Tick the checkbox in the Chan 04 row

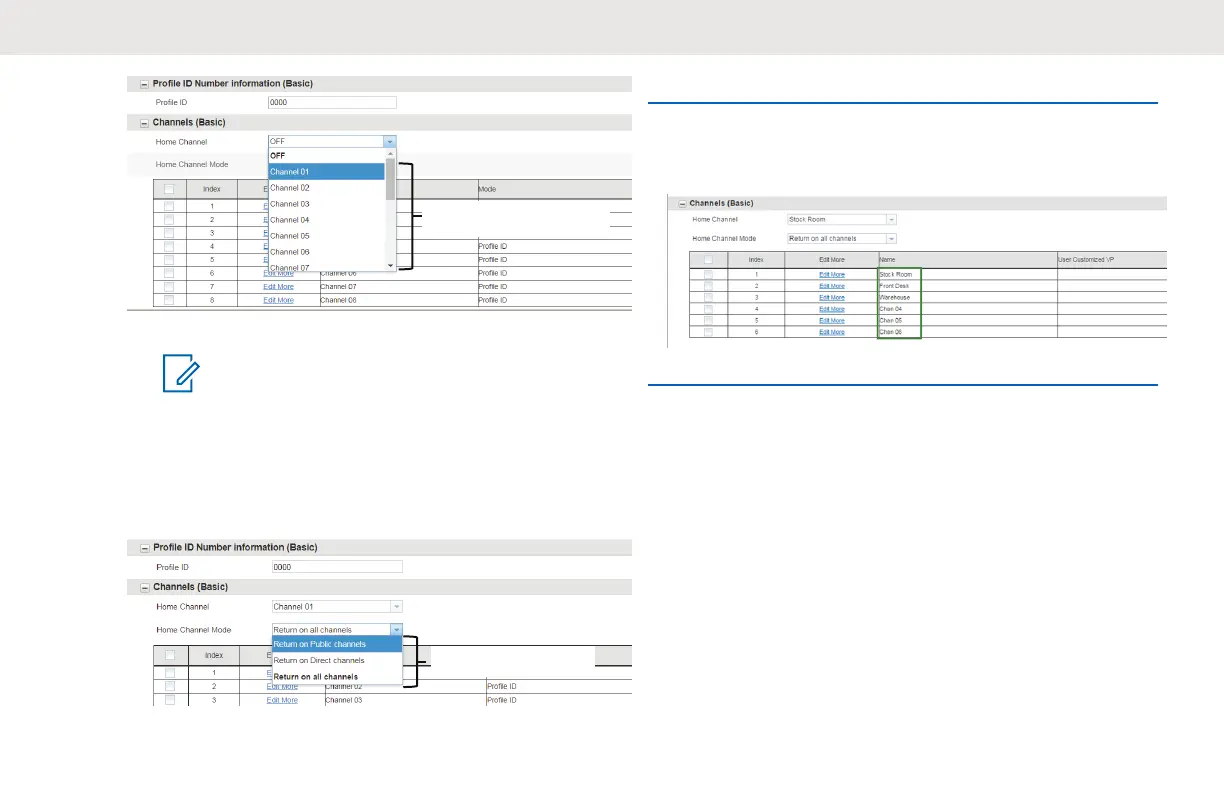coord(709,309)
